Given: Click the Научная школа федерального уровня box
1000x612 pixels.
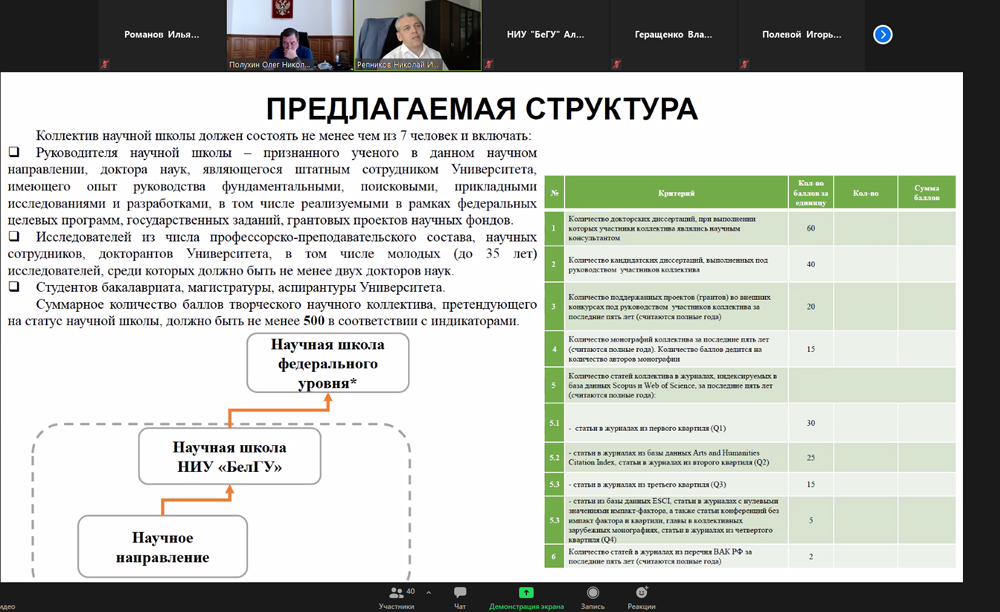Looking at the screenshot, I should pos(329,364).
